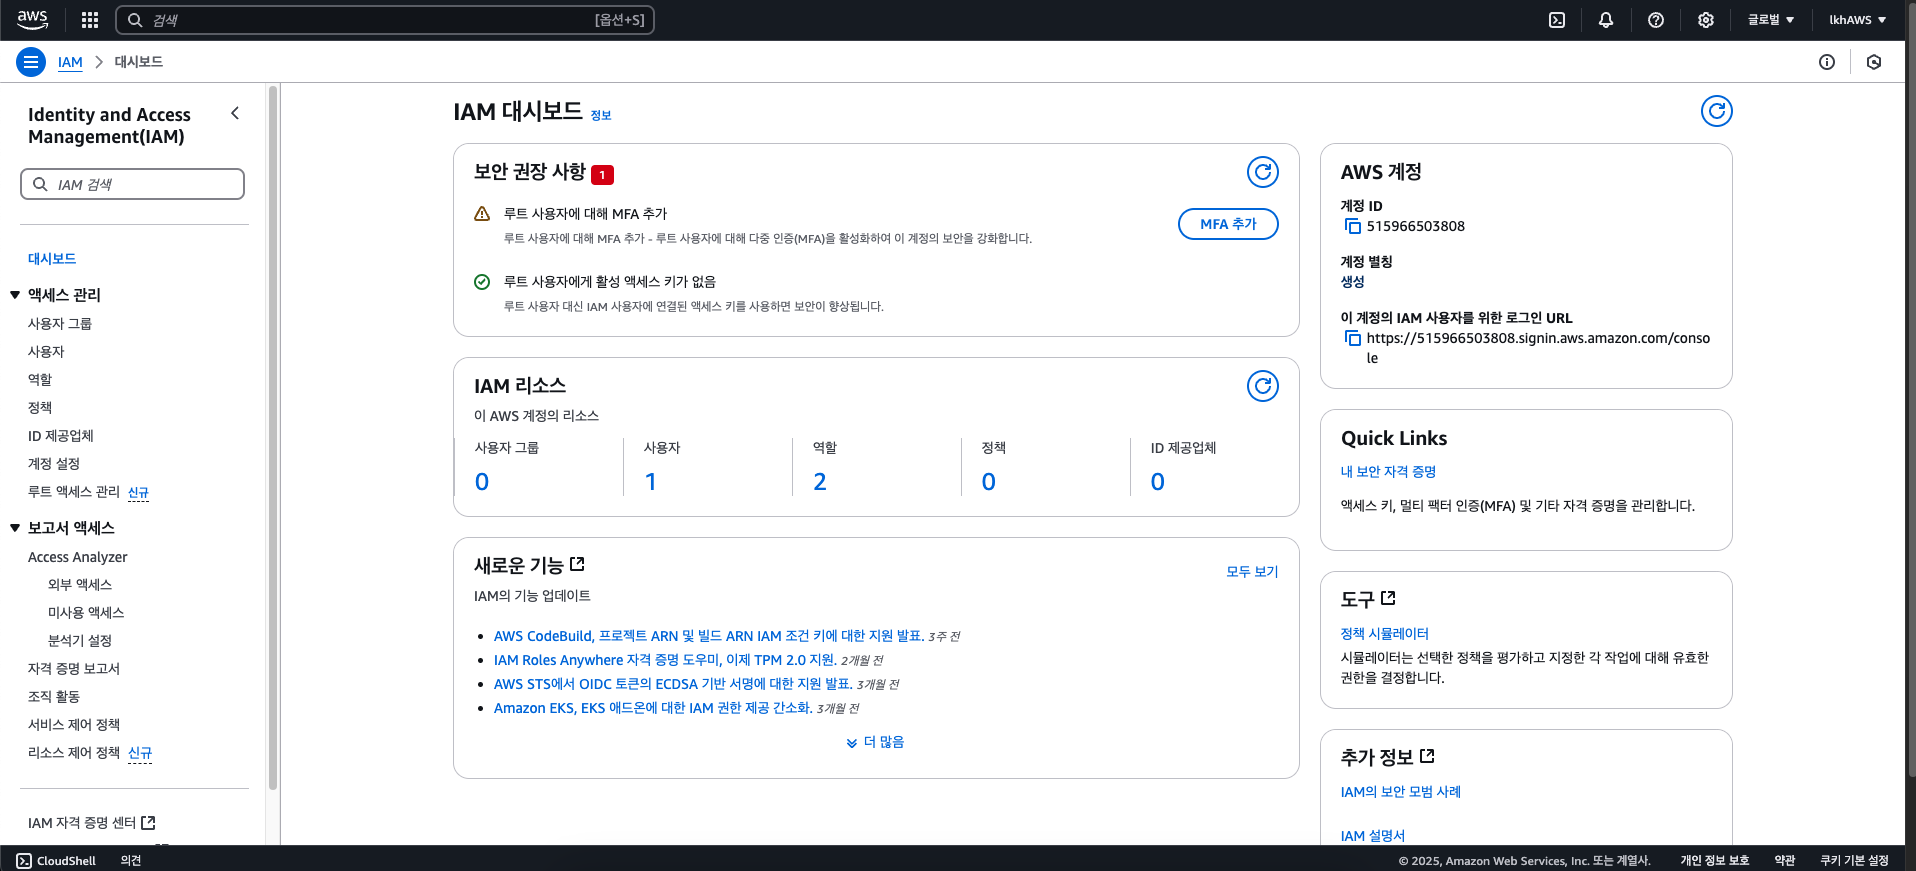1916x871 pixels.
Task: Open ID 제공업체 in sidebar
Action: (x=61, y=436)
